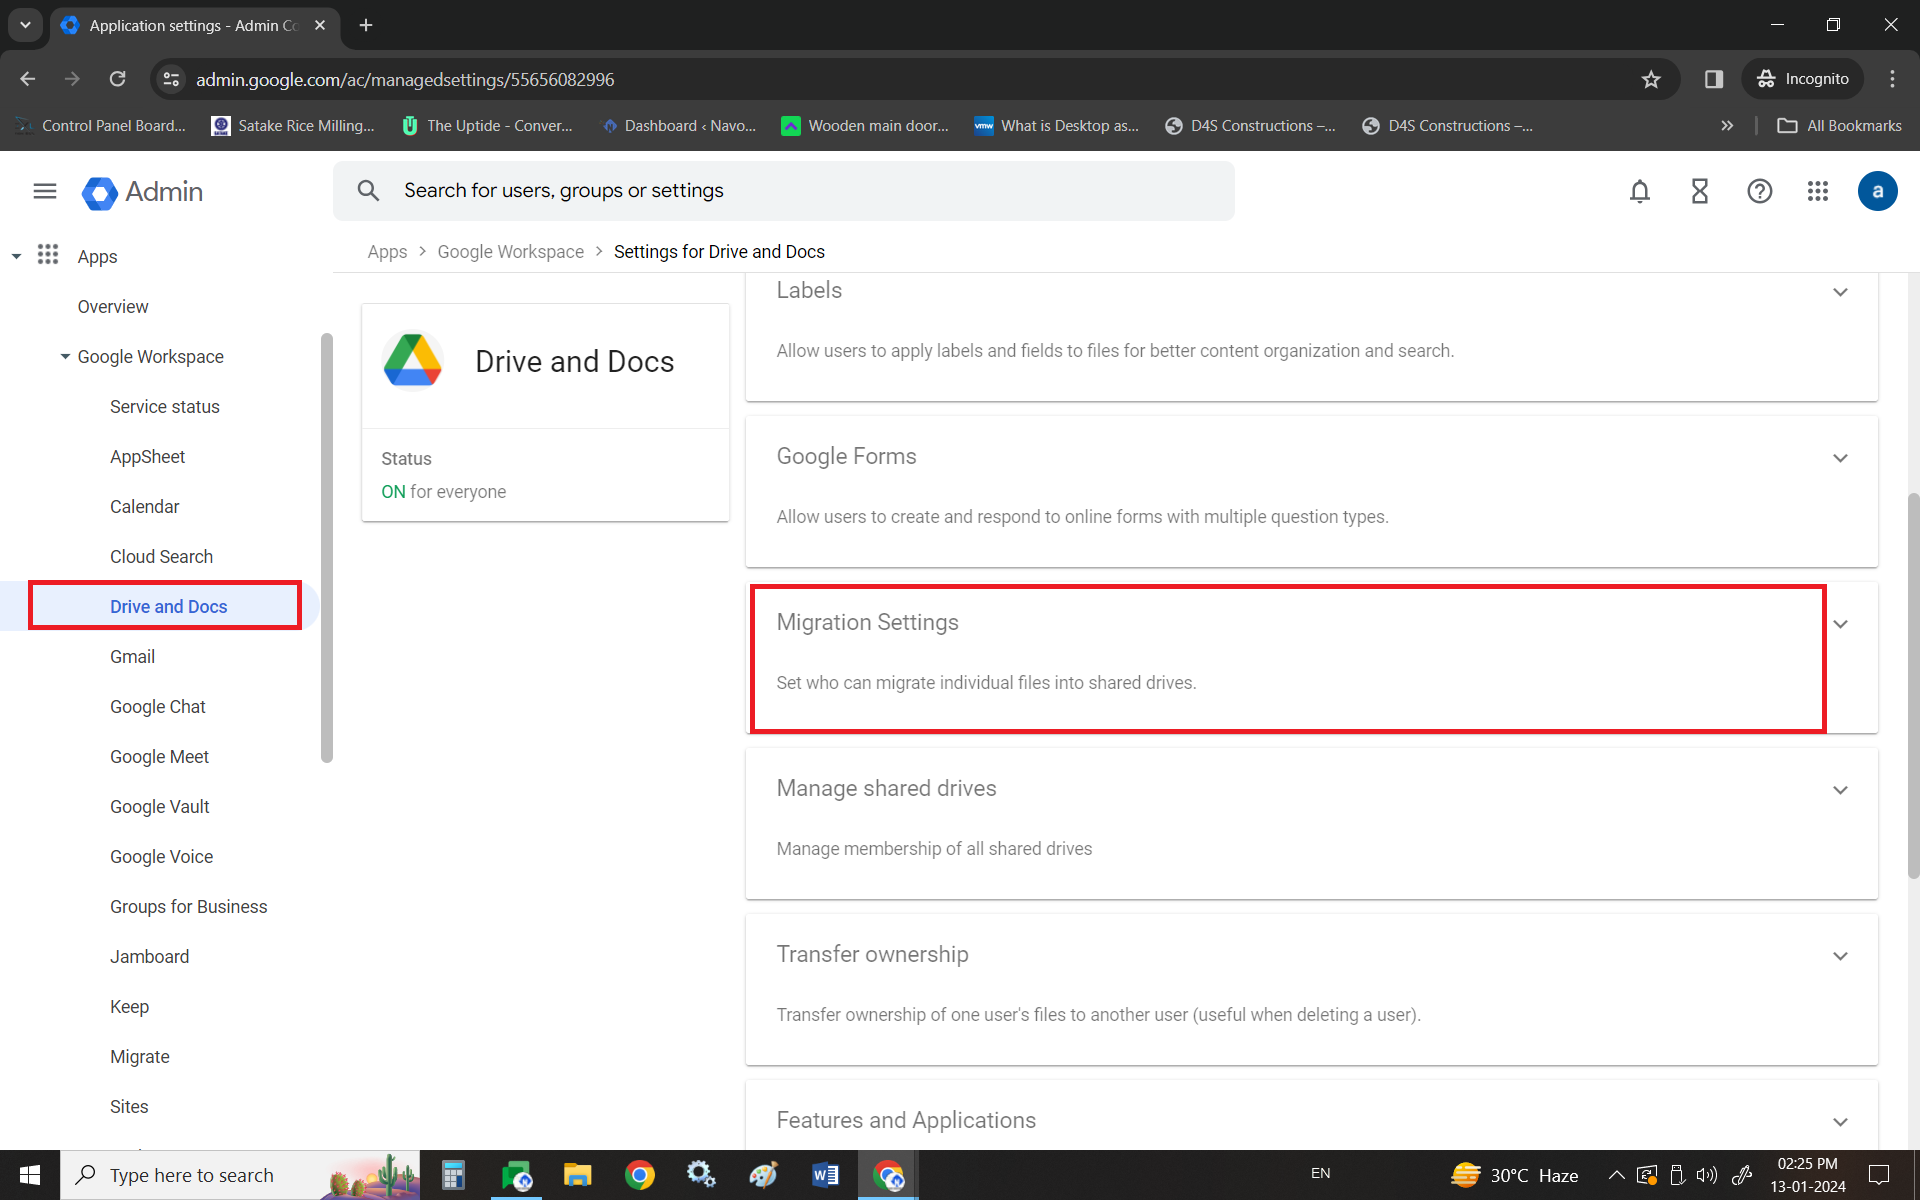This screenshot has width=1920, height=1200.
Task: Expand the Manage shared drives section
Action: [1840, 789]
